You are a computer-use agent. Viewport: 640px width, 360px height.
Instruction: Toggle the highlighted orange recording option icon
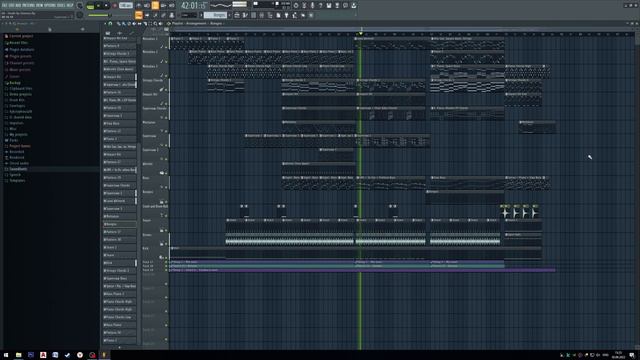[x=155, y=5]
